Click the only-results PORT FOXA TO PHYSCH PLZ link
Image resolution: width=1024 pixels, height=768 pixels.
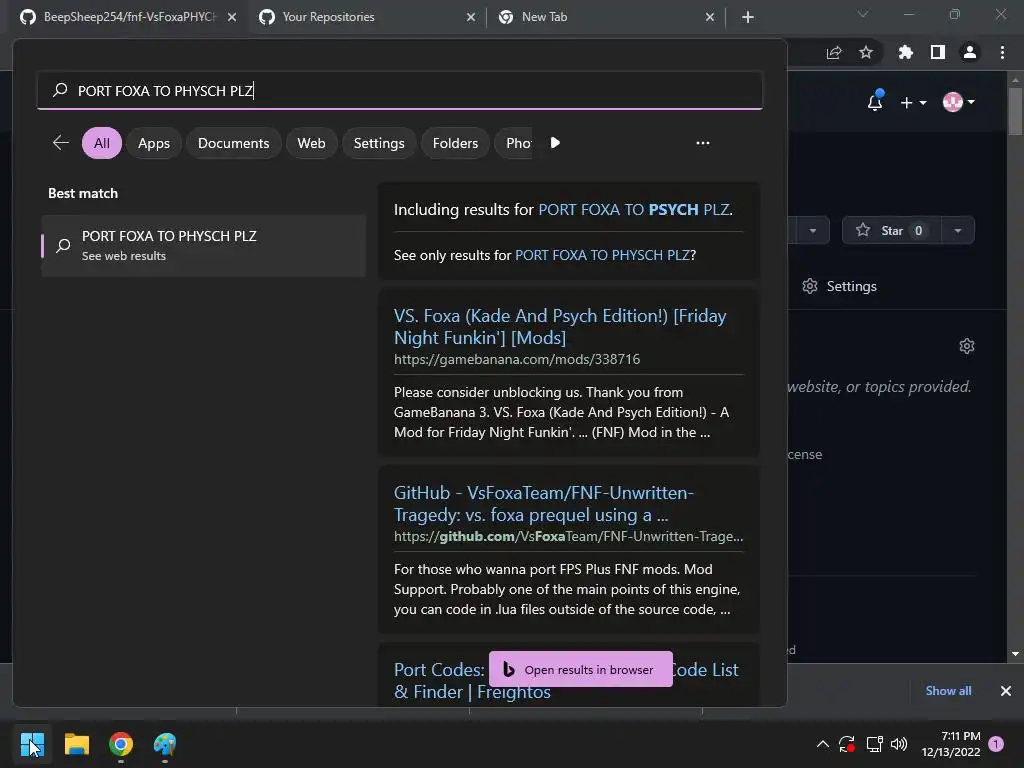[602, 255]
